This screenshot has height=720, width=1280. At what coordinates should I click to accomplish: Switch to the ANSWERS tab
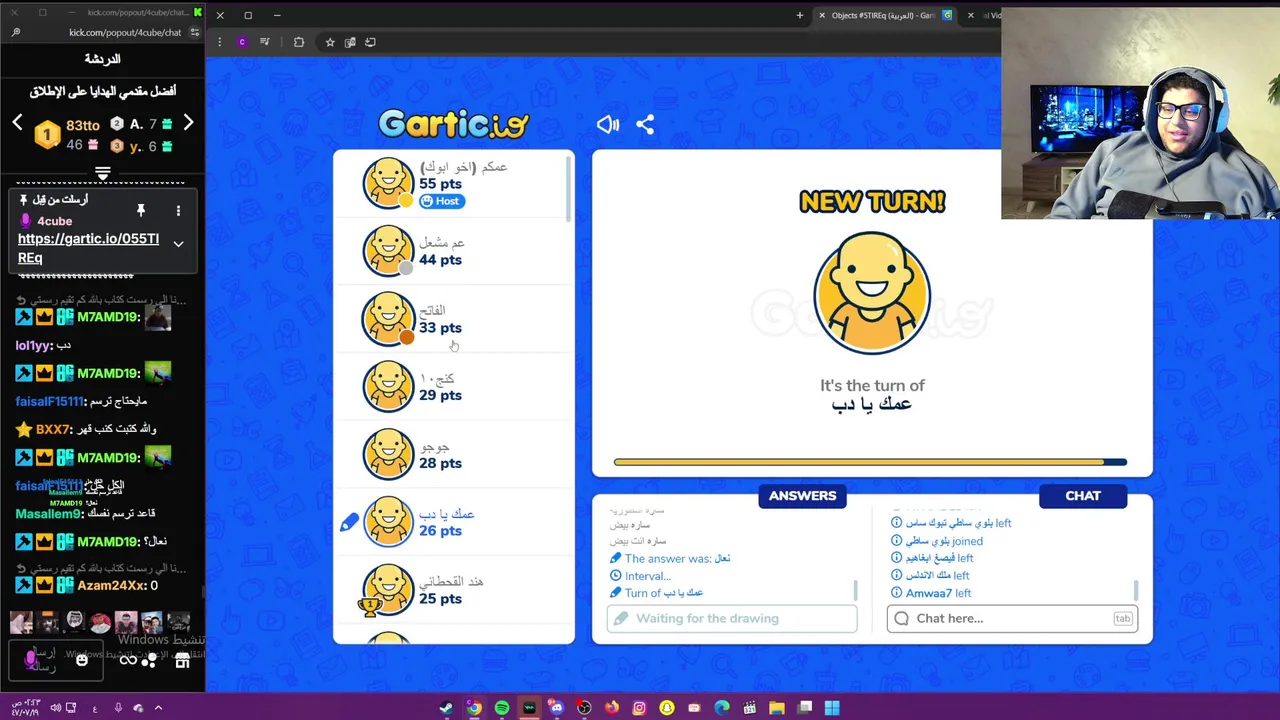click(x=802, y=496)
